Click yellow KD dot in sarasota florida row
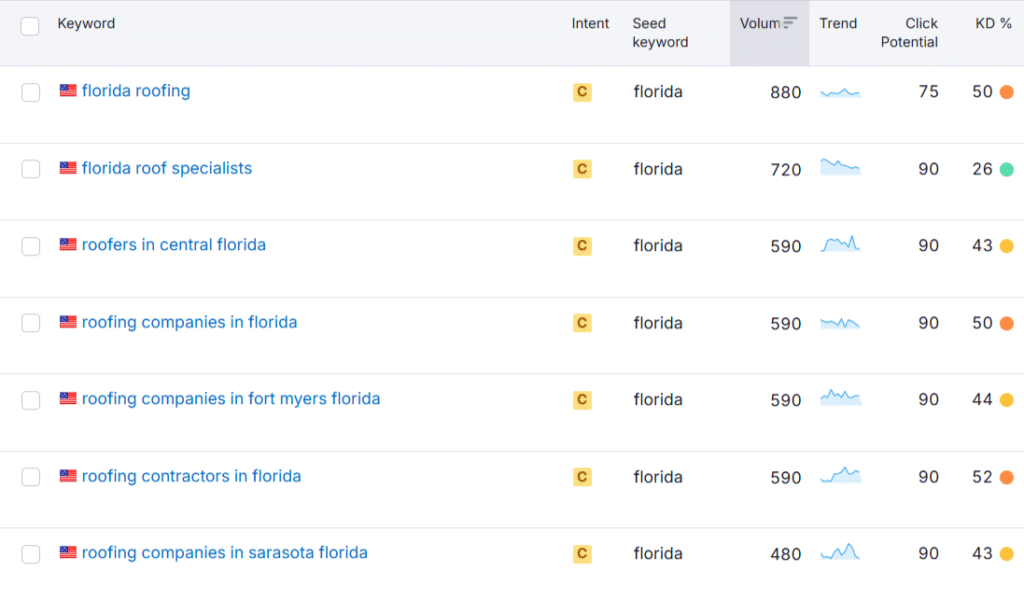The width and height of the screenshot is (1024, 599). point(1007,554)
